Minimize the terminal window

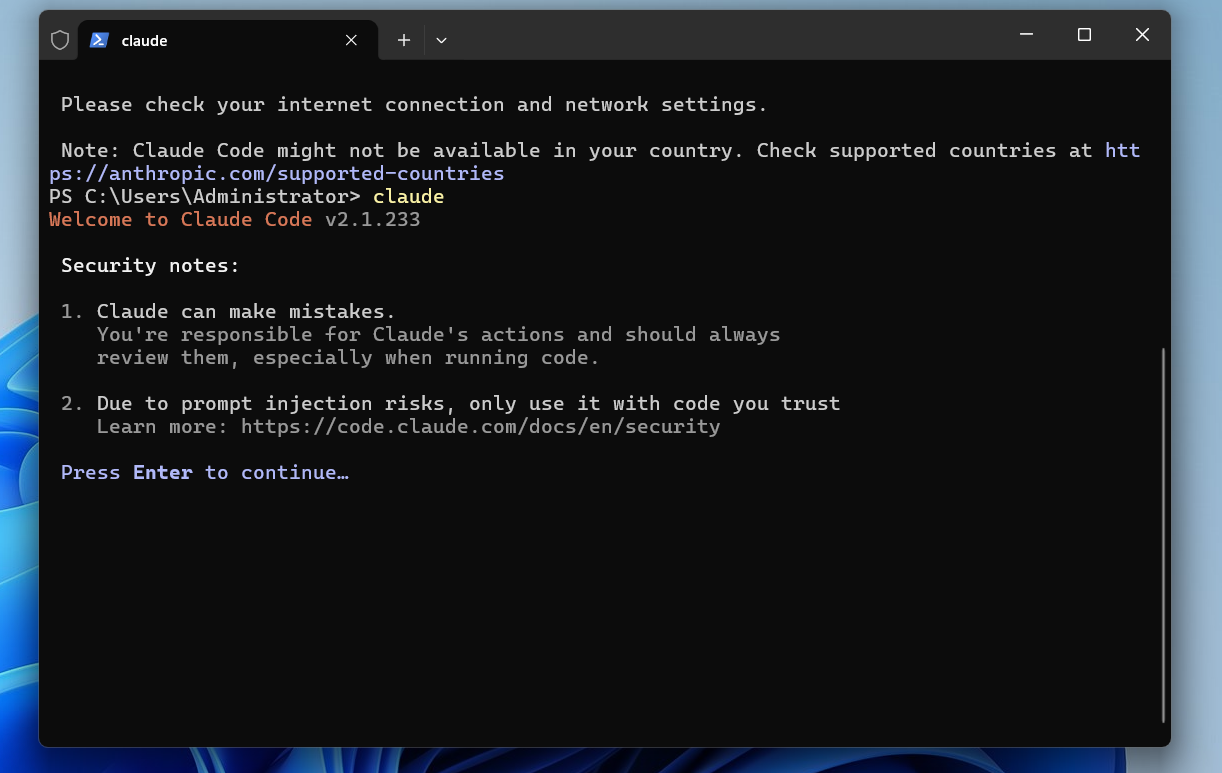(1026, 35)
